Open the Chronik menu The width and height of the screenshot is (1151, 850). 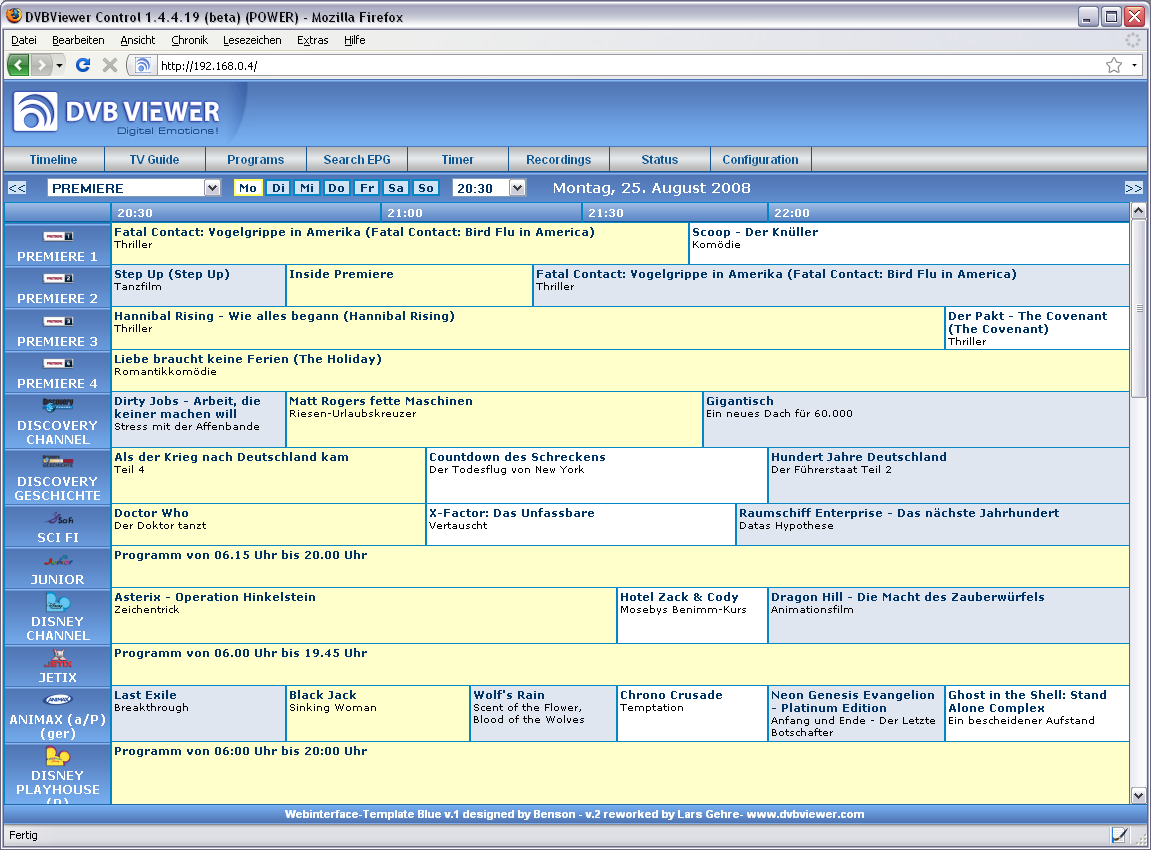(x=189, y=40)
